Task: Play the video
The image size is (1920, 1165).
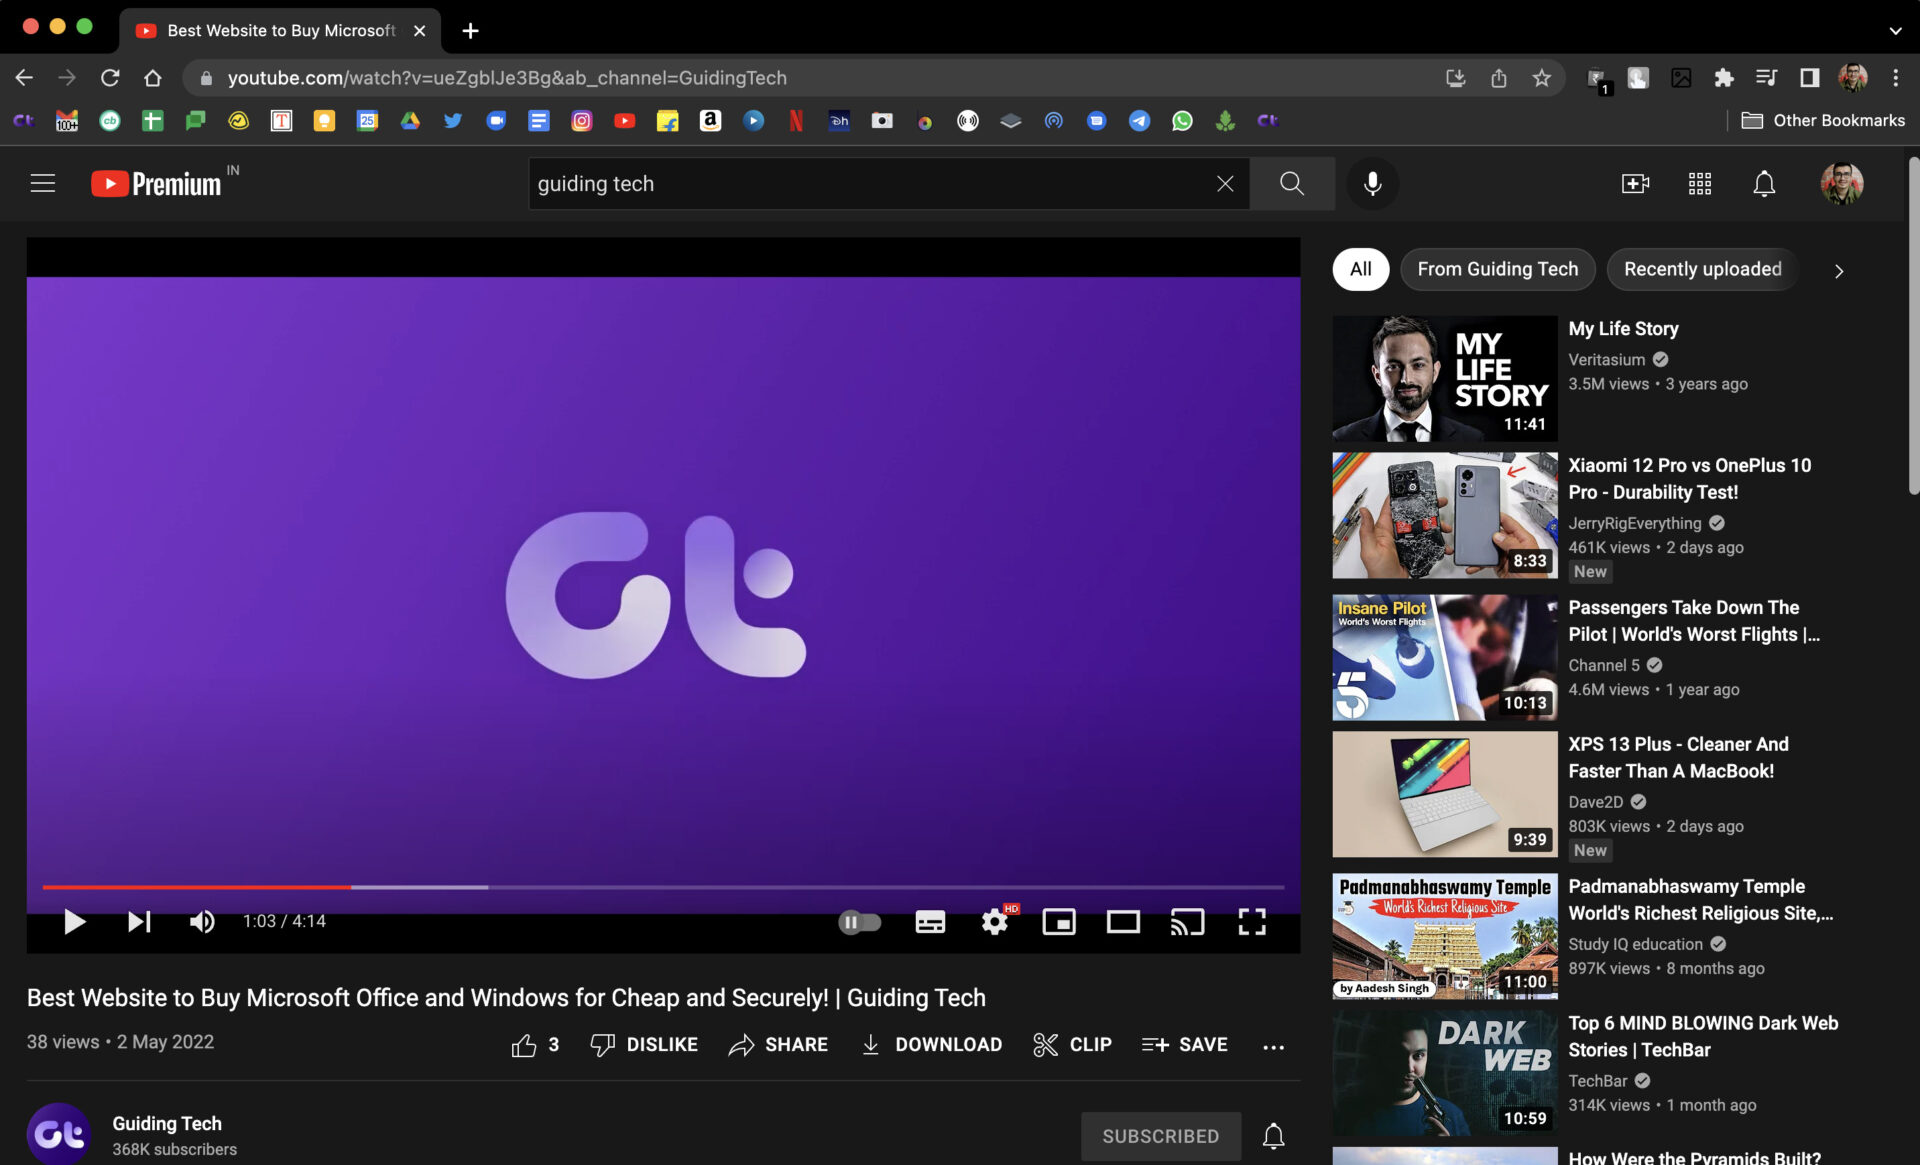Action: coord(74,921)
